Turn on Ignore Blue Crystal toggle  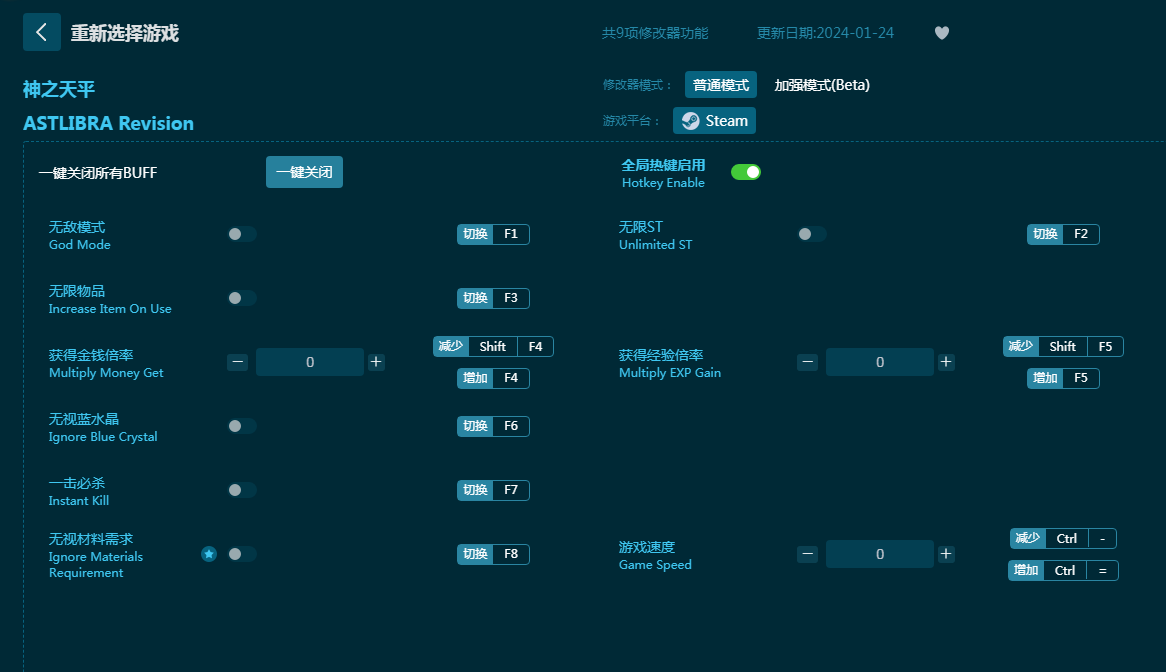pos(242,426)
